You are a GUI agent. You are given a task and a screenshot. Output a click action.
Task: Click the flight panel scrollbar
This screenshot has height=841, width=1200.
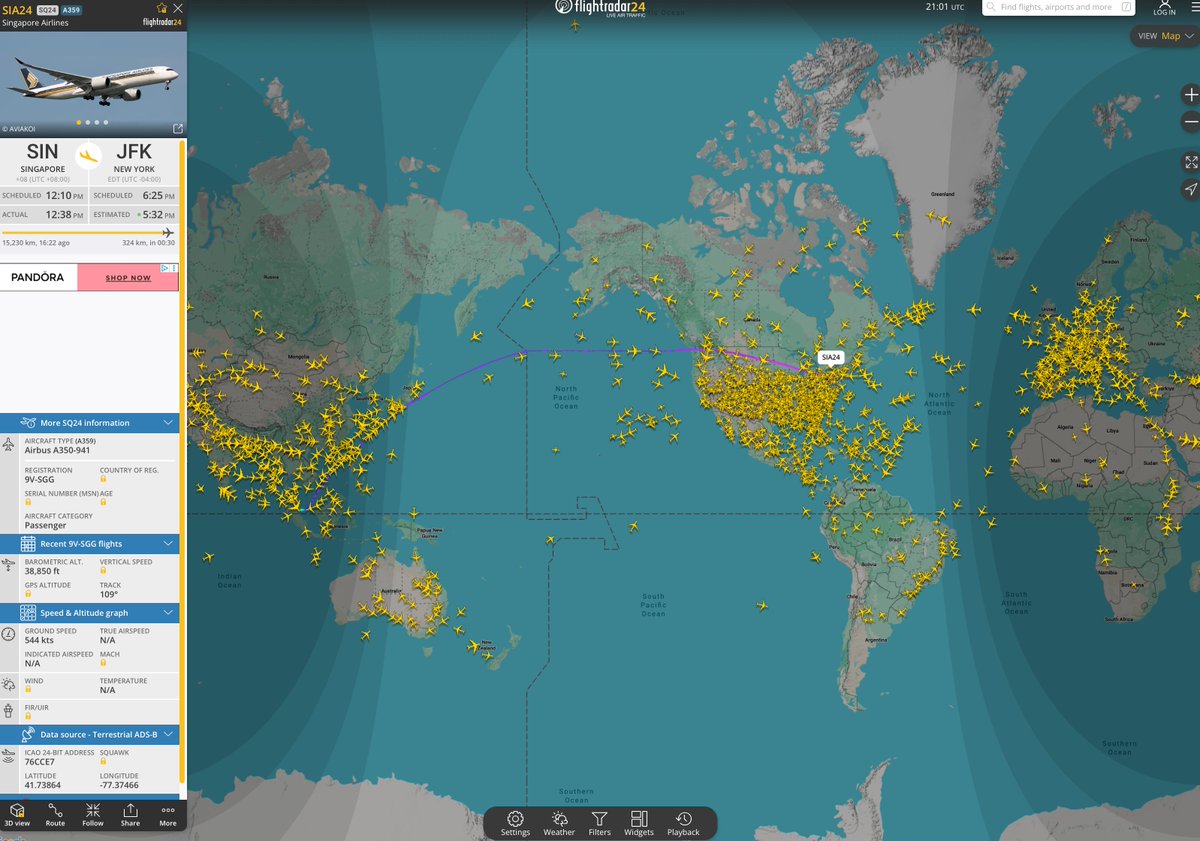point(182,460)
